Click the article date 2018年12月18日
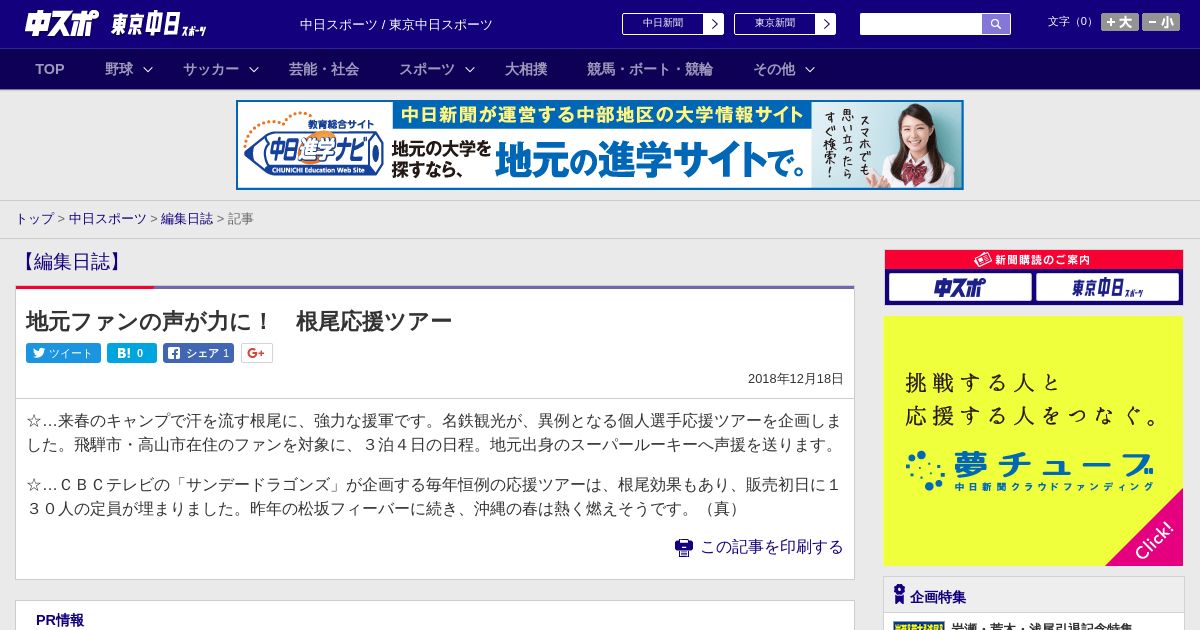Viewport: 1200px width, 630px height. [796, 379]
